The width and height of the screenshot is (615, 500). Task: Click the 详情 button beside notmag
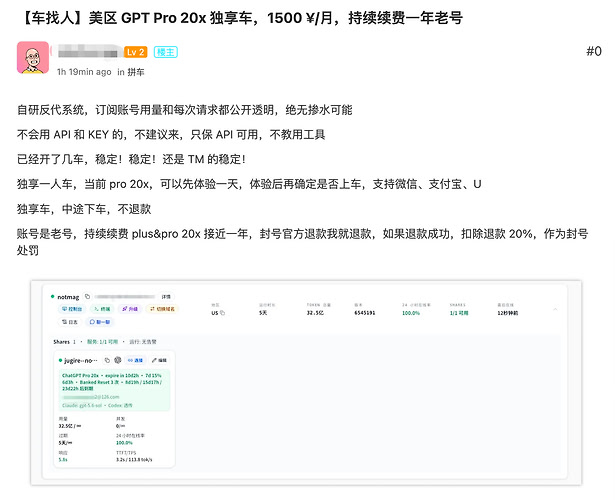[x=166, y=297]
